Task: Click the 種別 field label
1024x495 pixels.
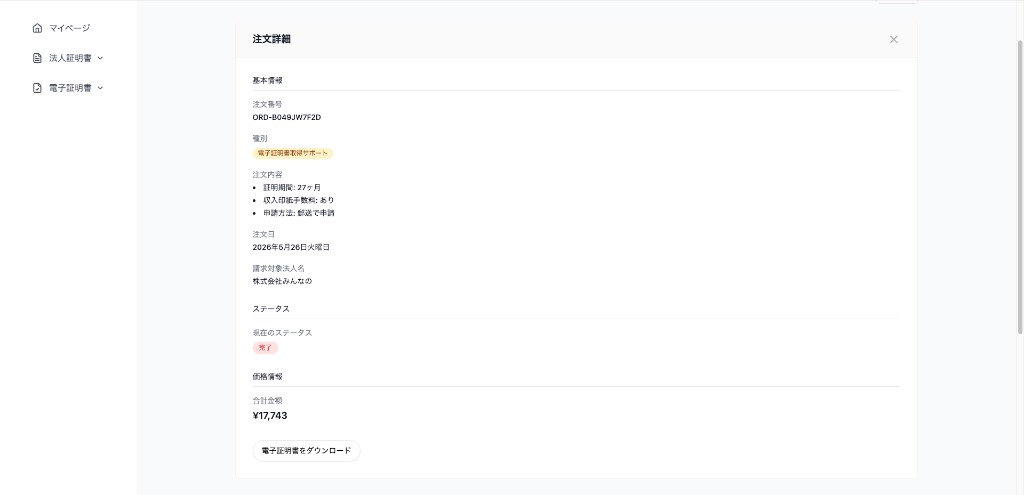Action: pos(260,138)
